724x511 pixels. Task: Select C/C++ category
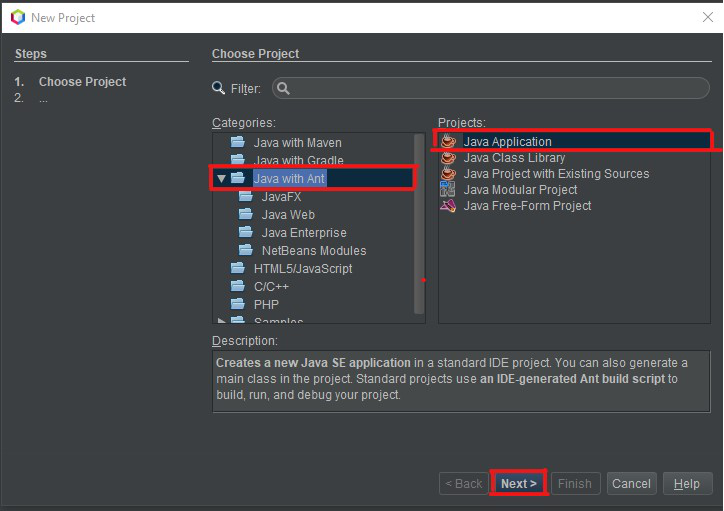[271, 287]
